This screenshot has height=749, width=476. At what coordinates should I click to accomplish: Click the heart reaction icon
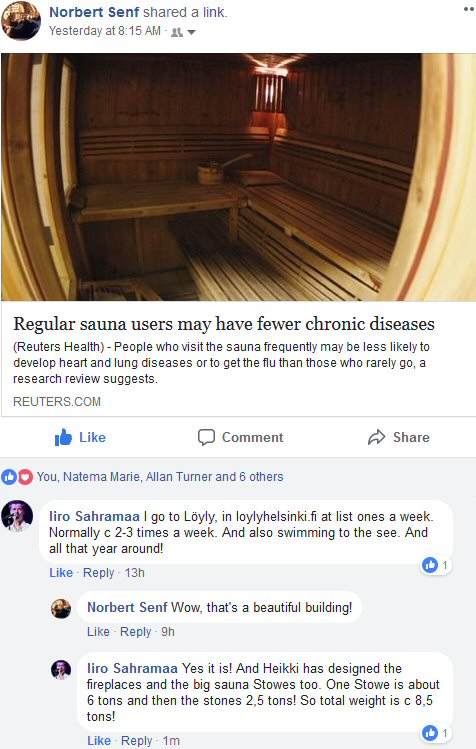point(25,476)
